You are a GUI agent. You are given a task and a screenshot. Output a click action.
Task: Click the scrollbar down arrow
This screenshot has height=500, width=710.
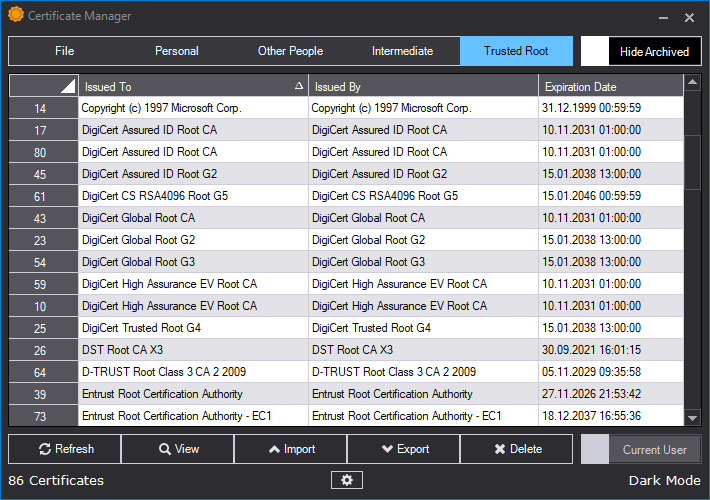(x=692, y=418)
